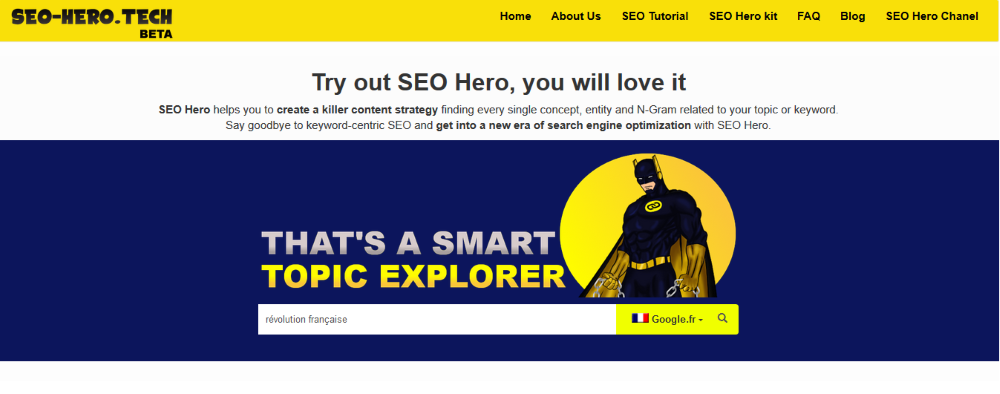This screenshot has height=394, width=1000.
Task: Click the SEO-HERO.TECH beta logo
Action: pyautogui.click(x=92, y=23)
